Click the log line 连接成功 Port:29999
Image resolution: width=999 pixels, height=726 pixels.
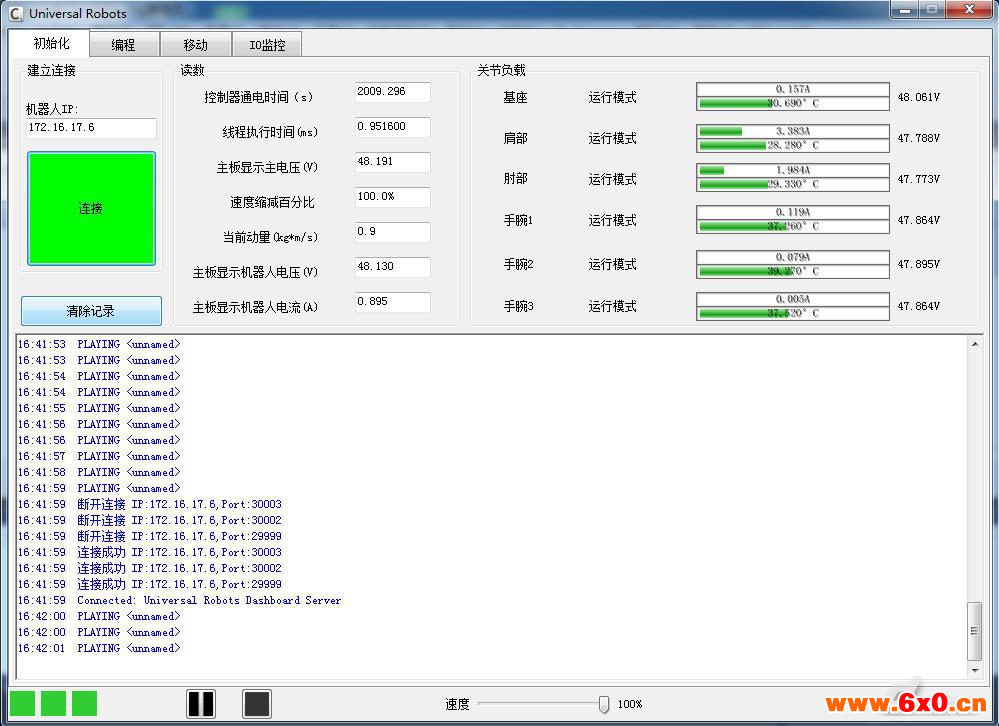[150, 584]
